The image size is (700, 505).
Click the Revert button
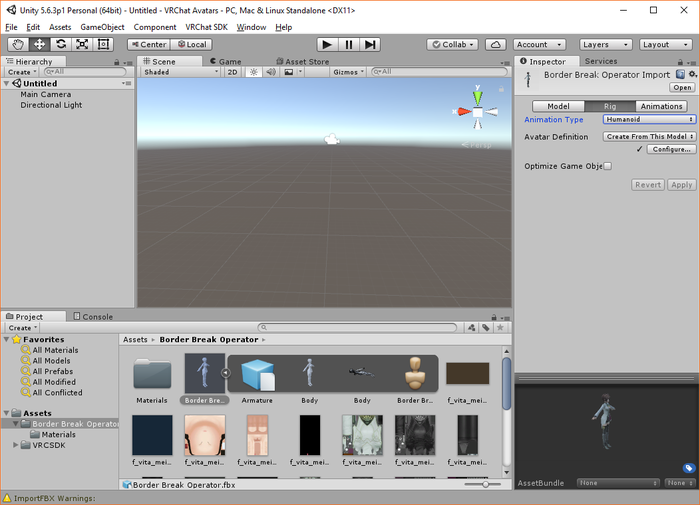(648, 185)
